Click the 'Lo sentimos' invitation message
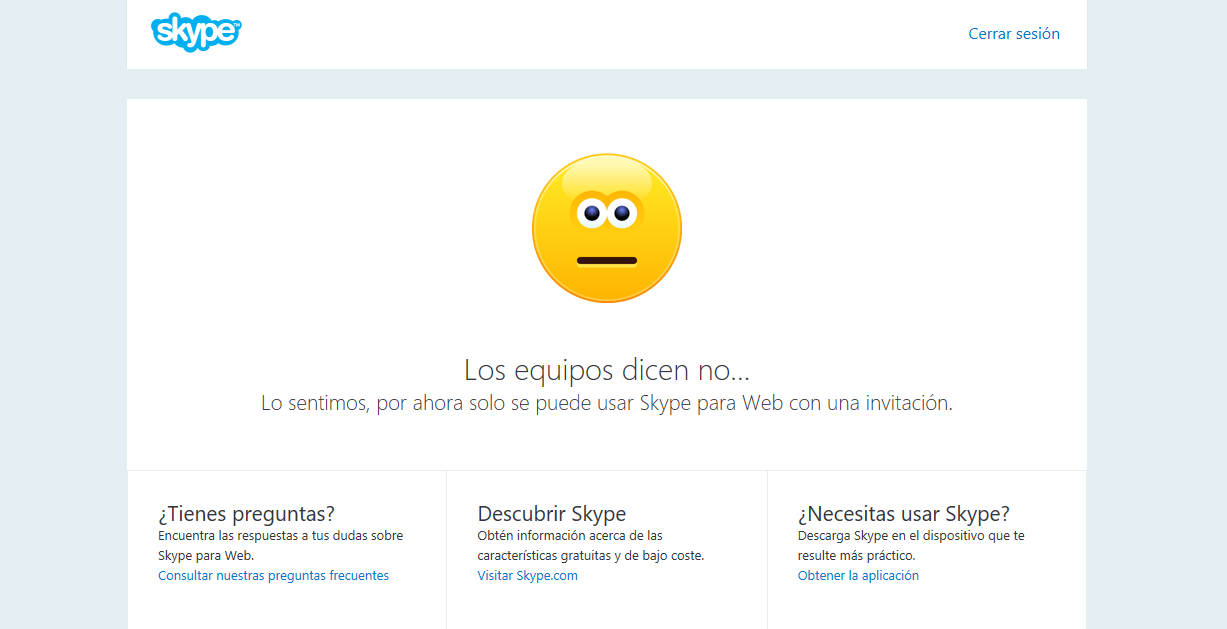The width and height of the screenshot is (1227, 629). point(606,403)
